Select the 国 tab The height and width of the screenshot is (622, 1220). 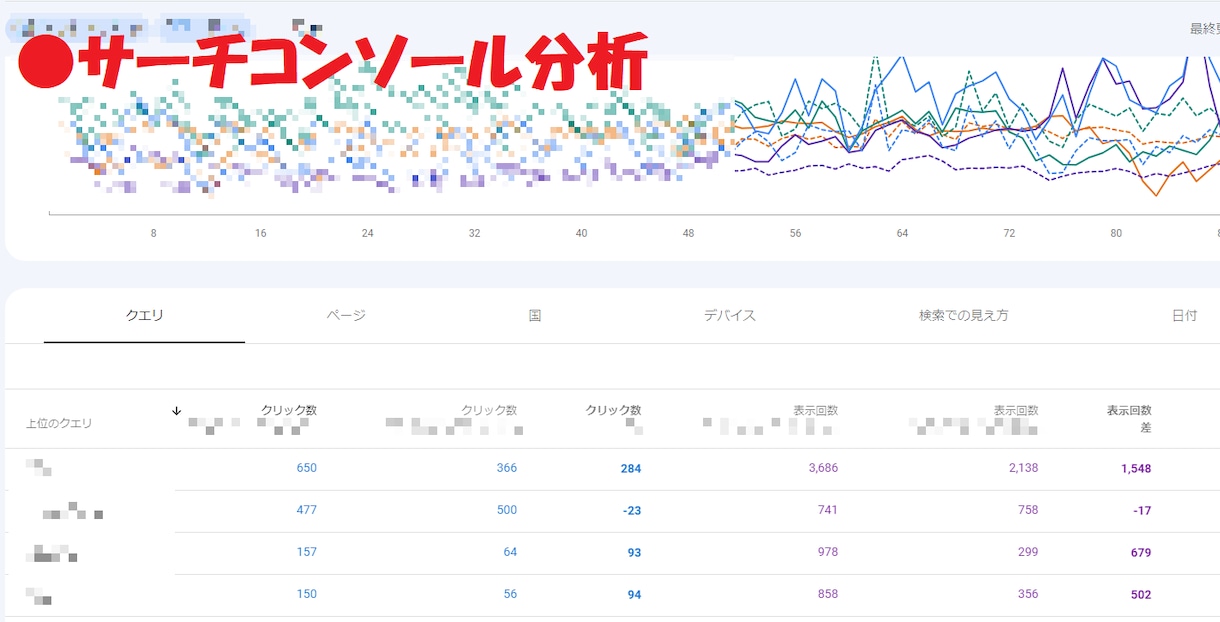(x=535, y=315)
